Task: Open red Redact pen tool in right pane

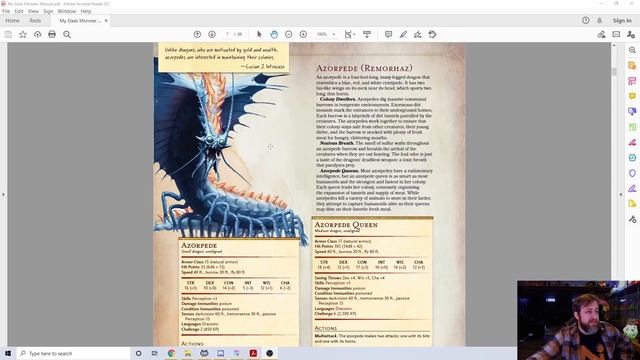Action: pyautogui.click(x=632, y=142)
